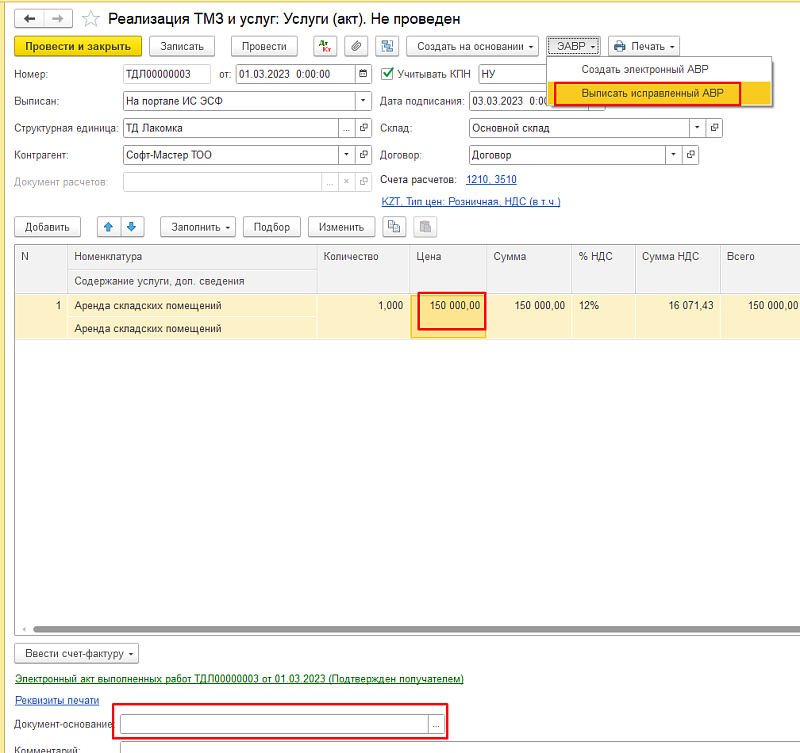Screen dimensions: 800x753
Task: Open the Заполнить dropdown button
Action: pos(202,227)
